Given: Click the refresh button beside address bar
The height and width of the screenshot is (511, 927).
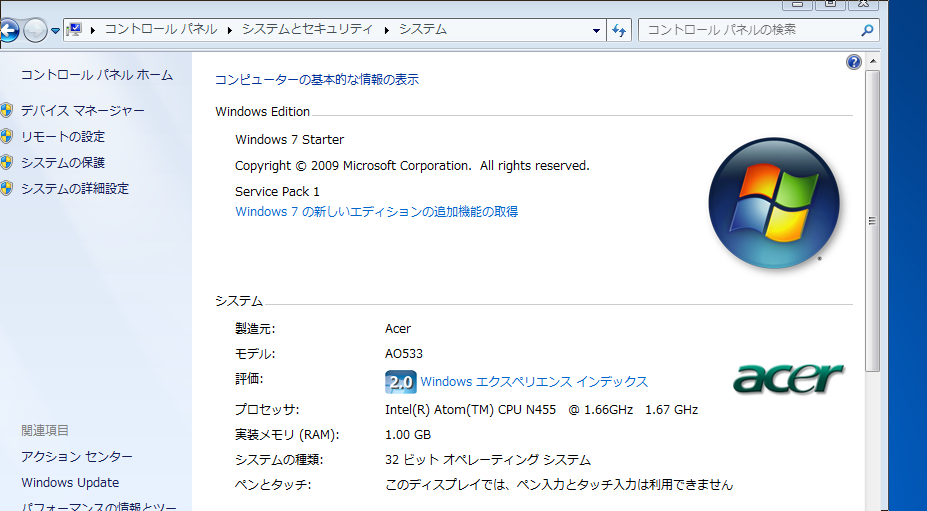Looking at the screenshot, I should click(x=619, y=30).
